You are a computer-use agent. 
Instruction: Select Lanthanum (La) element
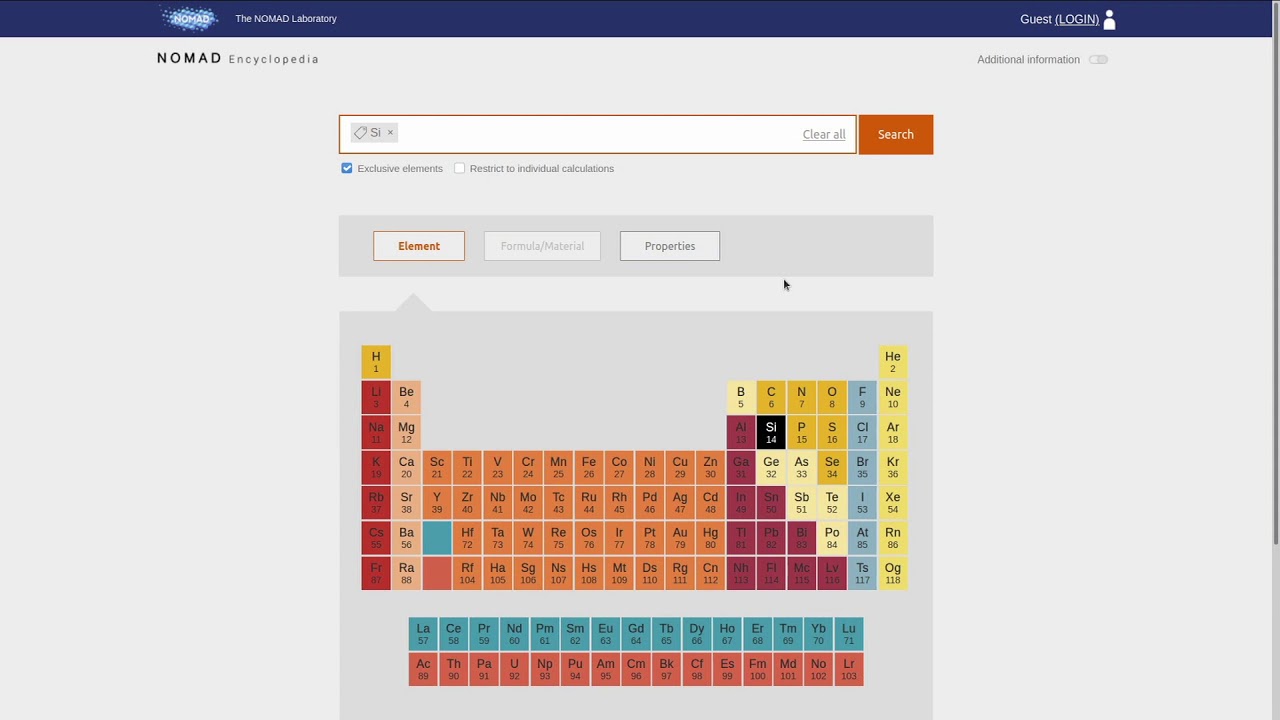(423, 634)
